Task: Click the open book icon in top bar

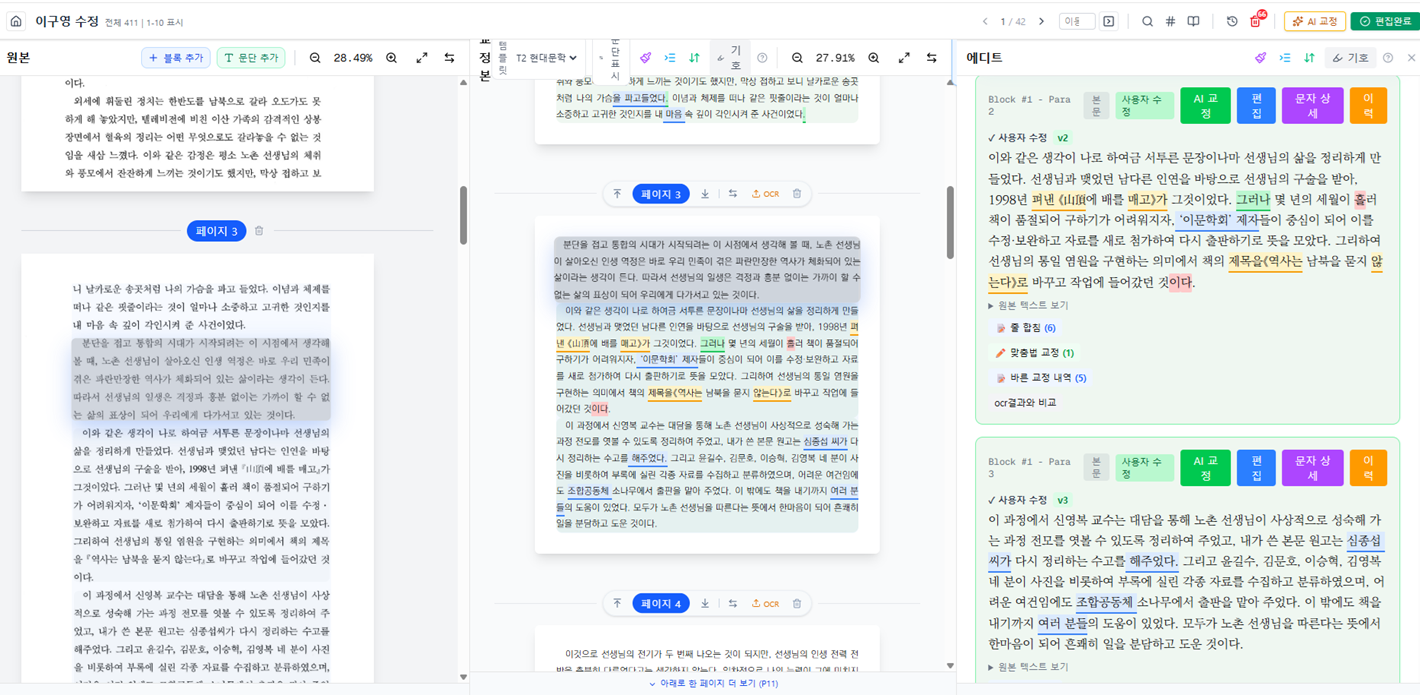Action: [1193, 21]
